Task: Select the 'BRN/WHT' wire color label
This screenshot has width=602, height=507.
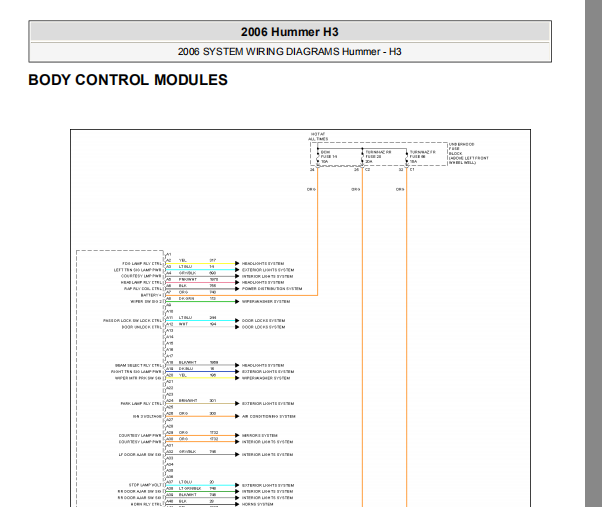Action: point(188,400)
